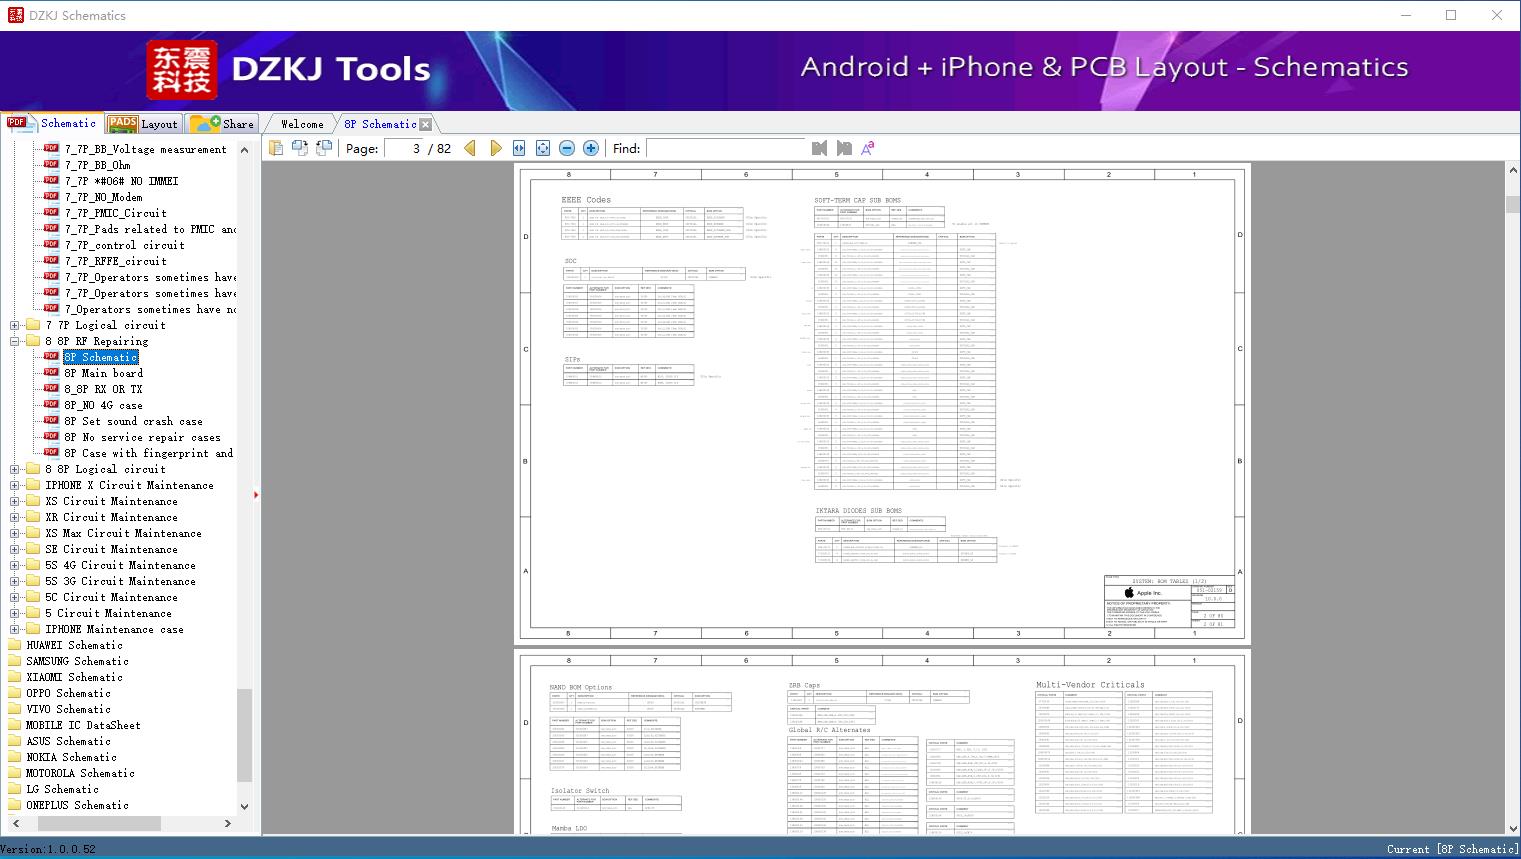Expand 5S 3G Circuit Maintenance node
Image resolution: width=1521 pixels, height=859 pixels.
[14, 581]
